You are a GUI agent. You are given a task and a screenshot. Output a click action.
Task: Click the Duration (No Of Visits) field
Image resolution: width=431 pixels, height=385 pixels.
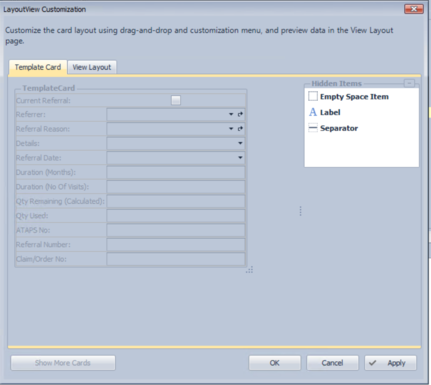click(x=176, y=187)
